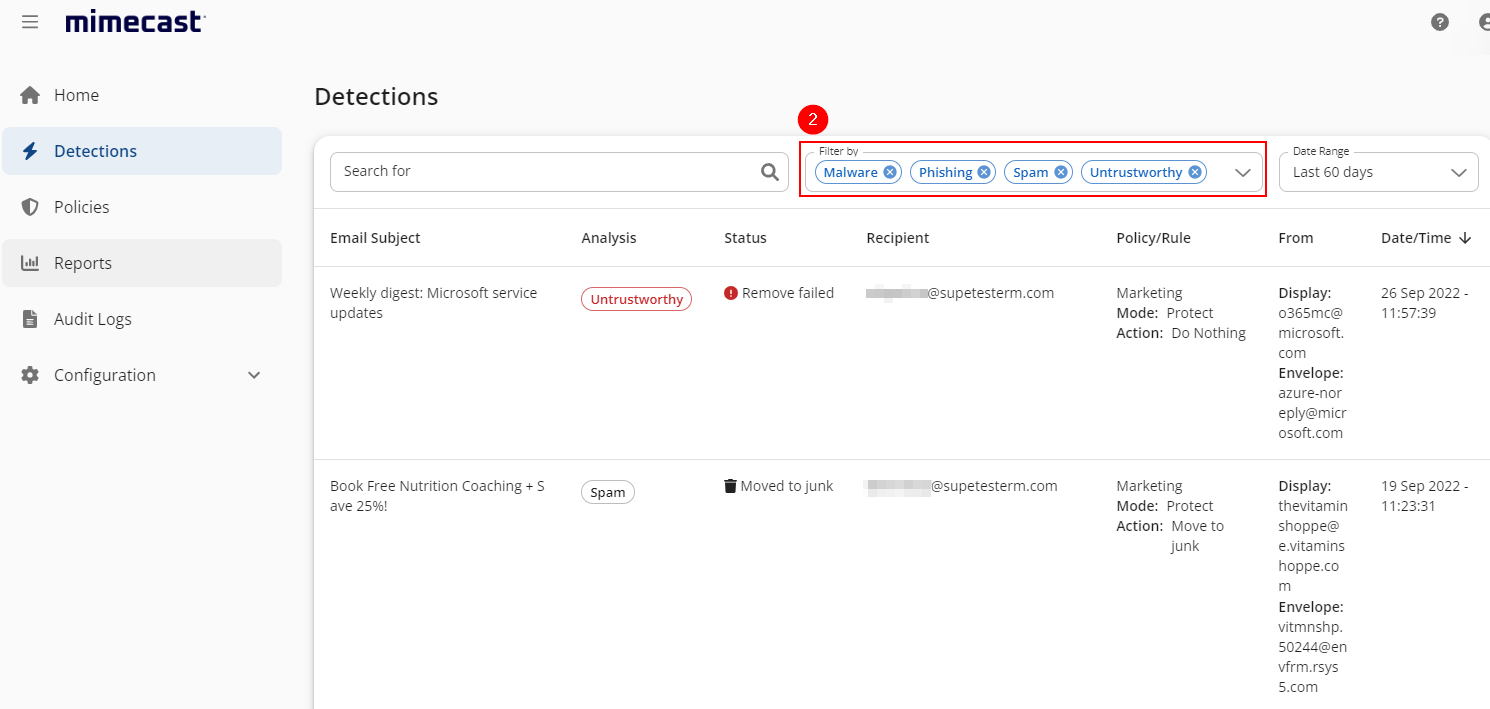Select Detections in the sidebar menu

(x=97, y=150)
